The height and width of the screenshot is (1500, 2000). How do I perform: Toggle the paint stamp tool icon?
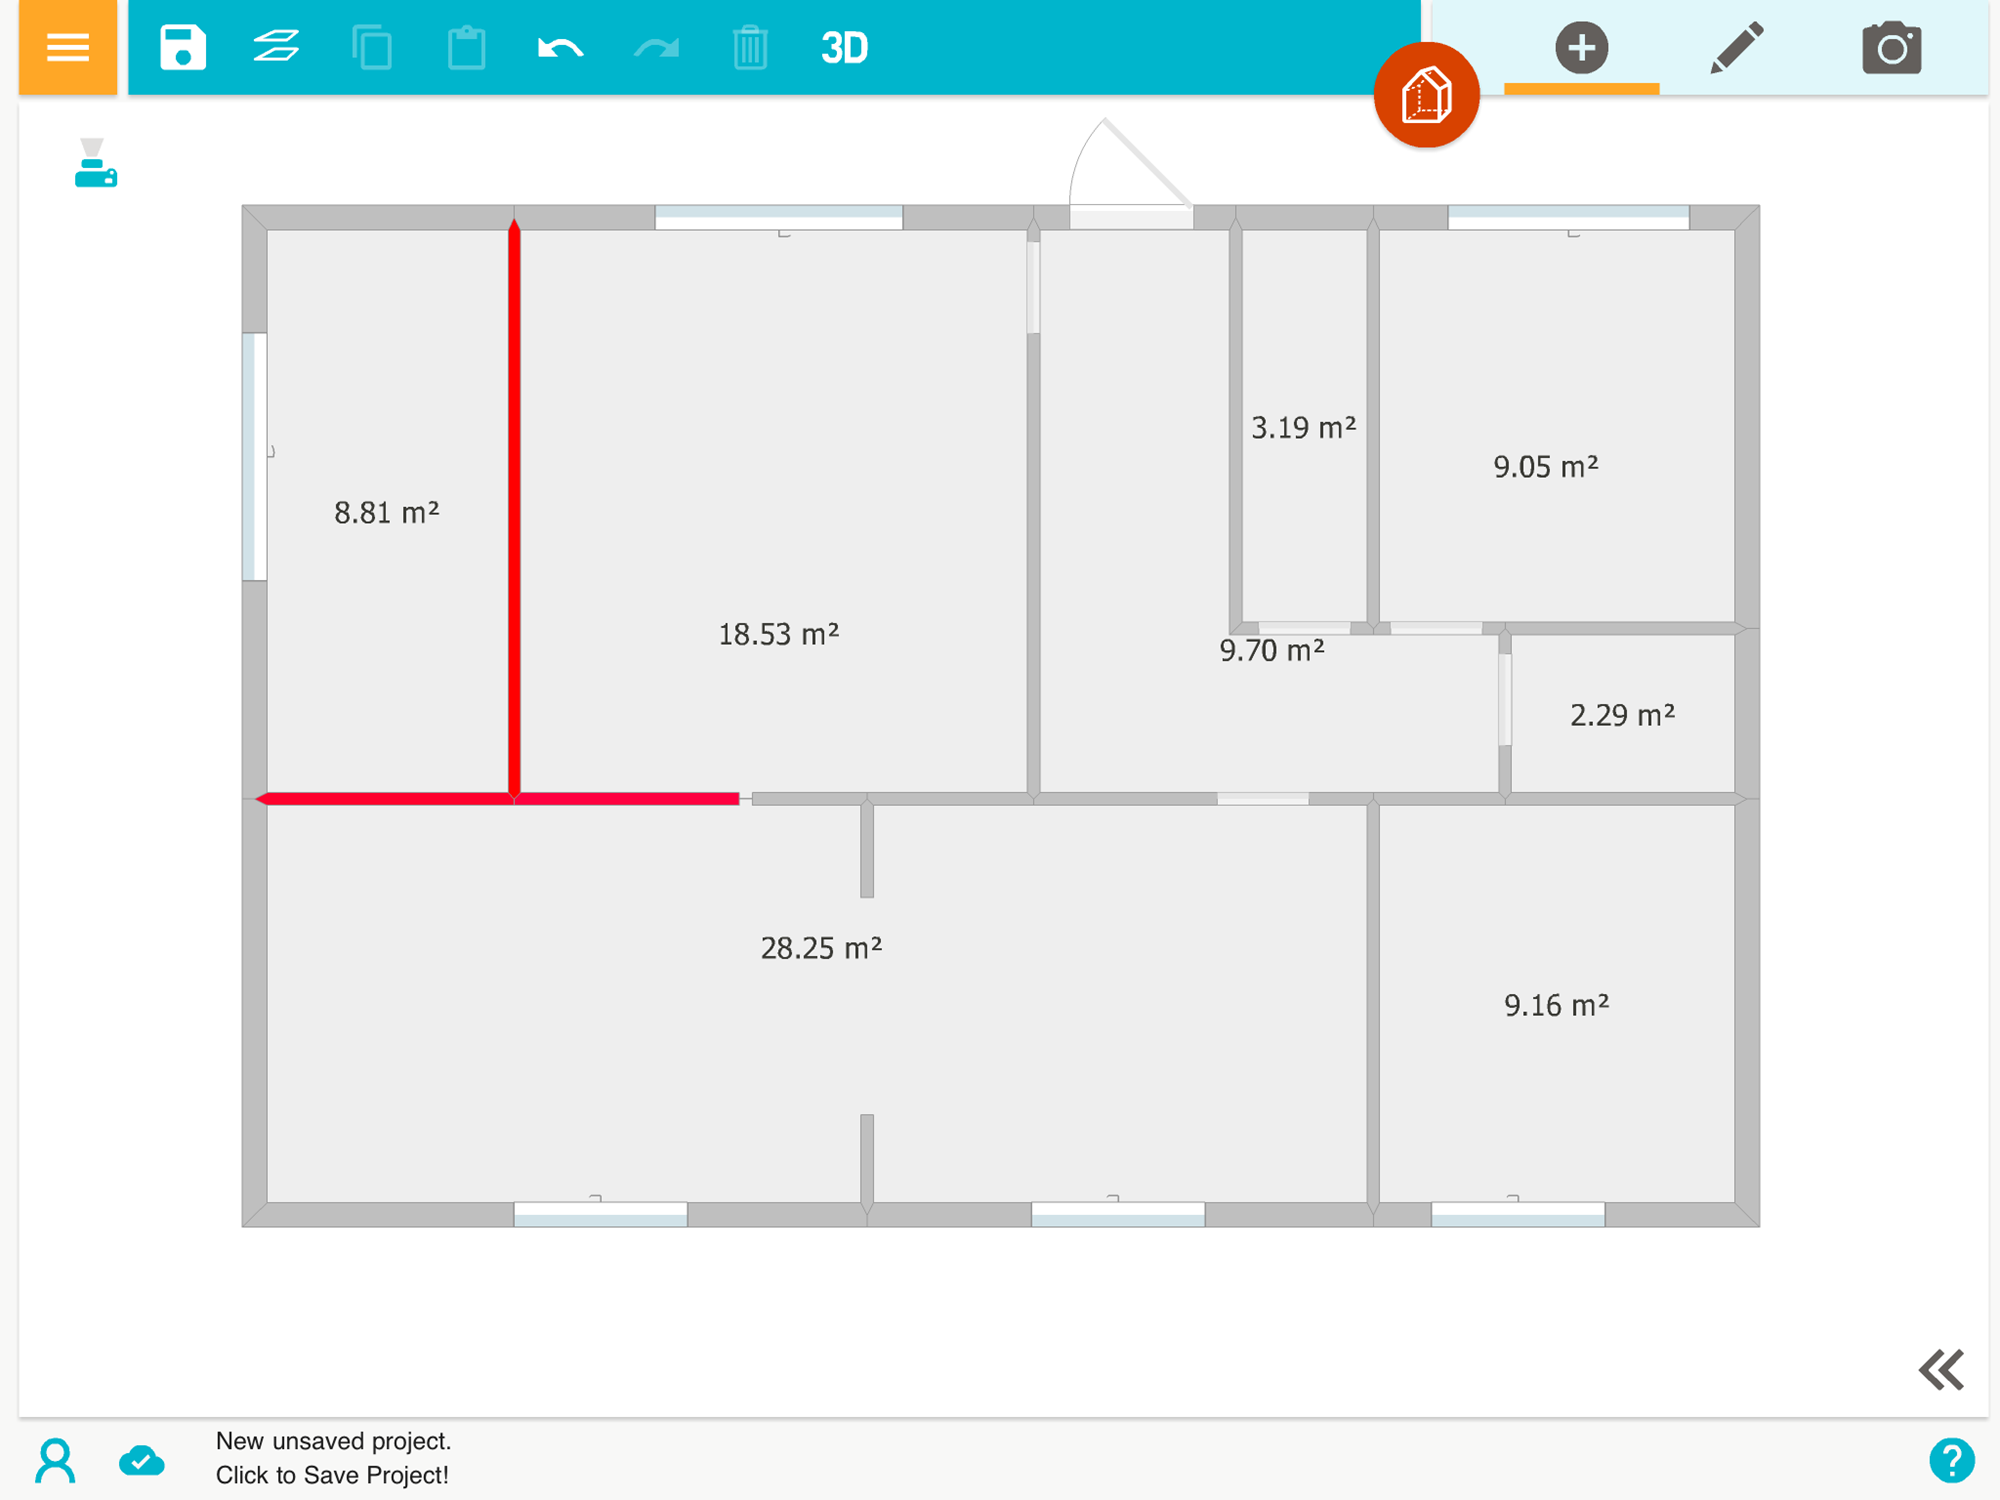pos(95,163)
